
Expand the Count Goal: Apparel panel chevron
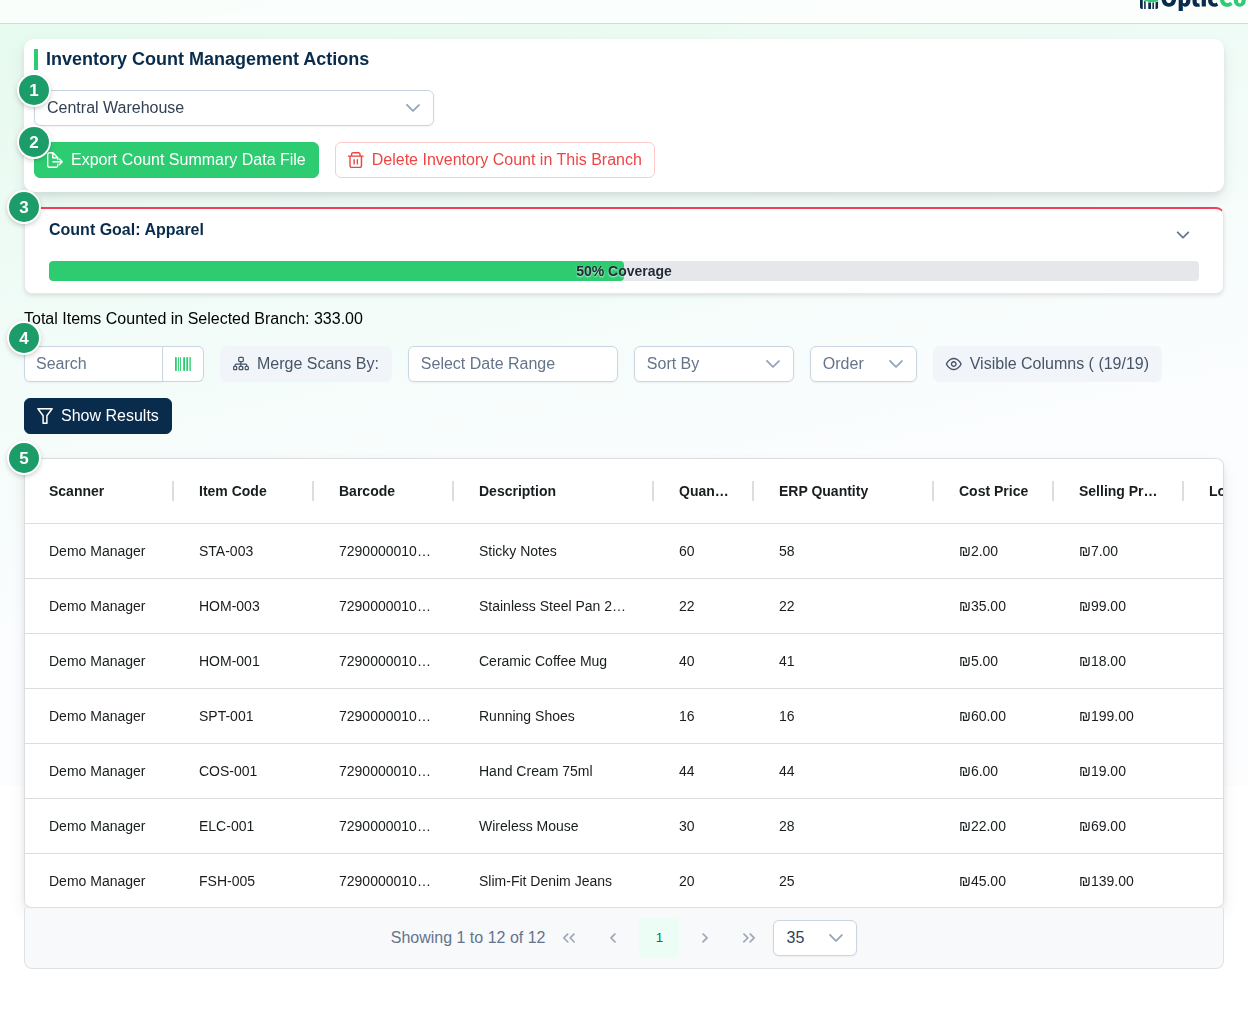[1183, 235]
